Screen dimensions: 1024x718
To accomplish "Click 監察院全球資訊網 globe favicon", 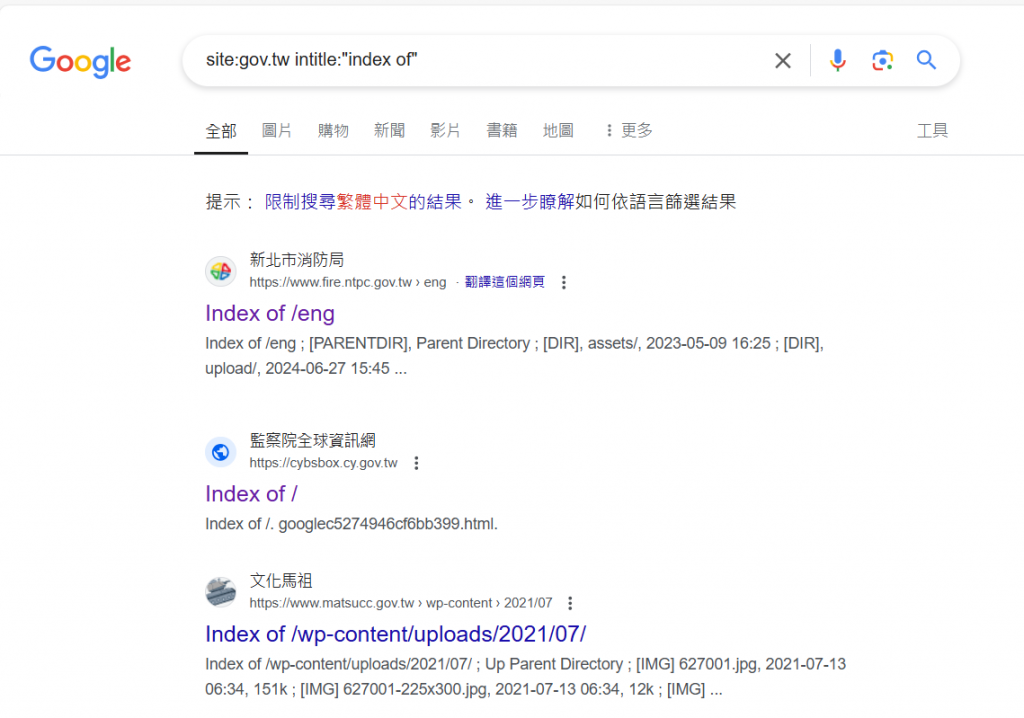I will pyautogui.click(x=221, y=452).
